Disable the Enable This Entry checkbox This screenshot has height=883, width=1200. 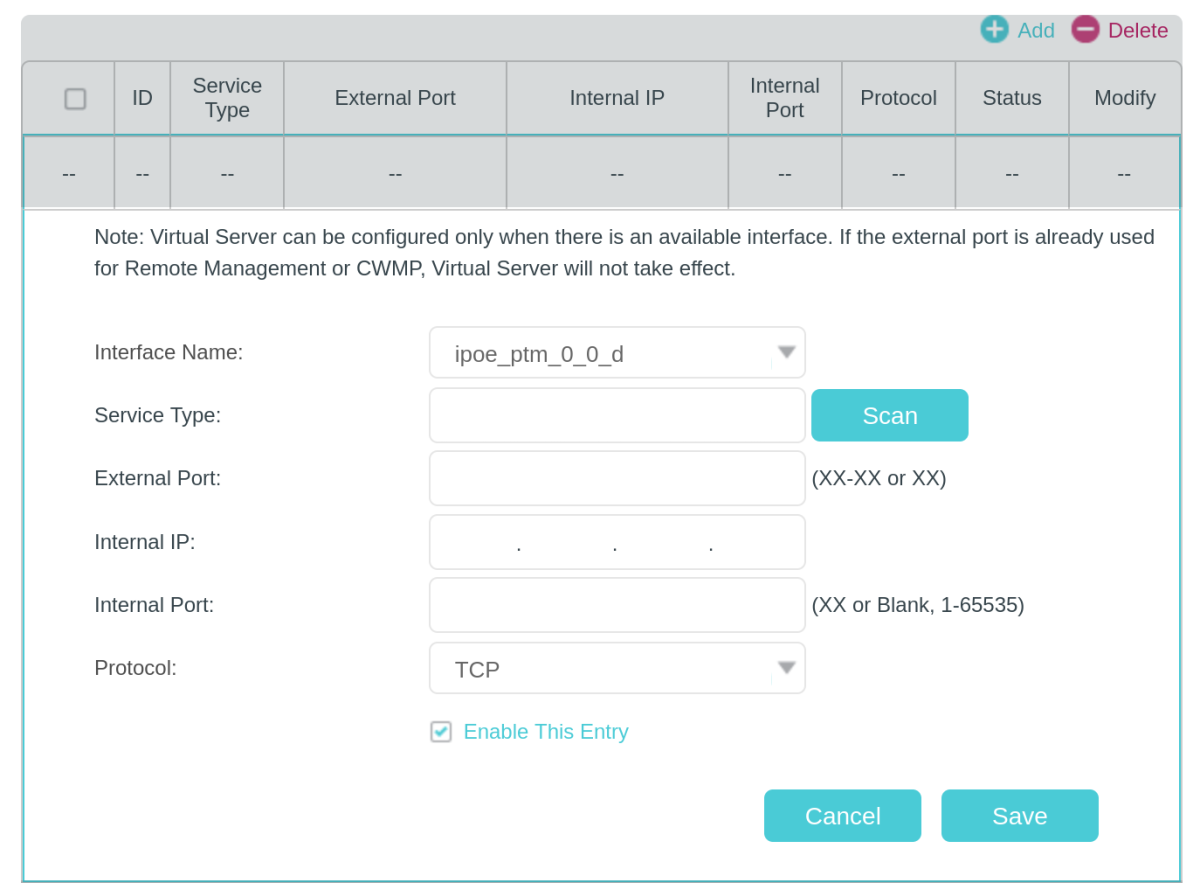pos(441,731)
